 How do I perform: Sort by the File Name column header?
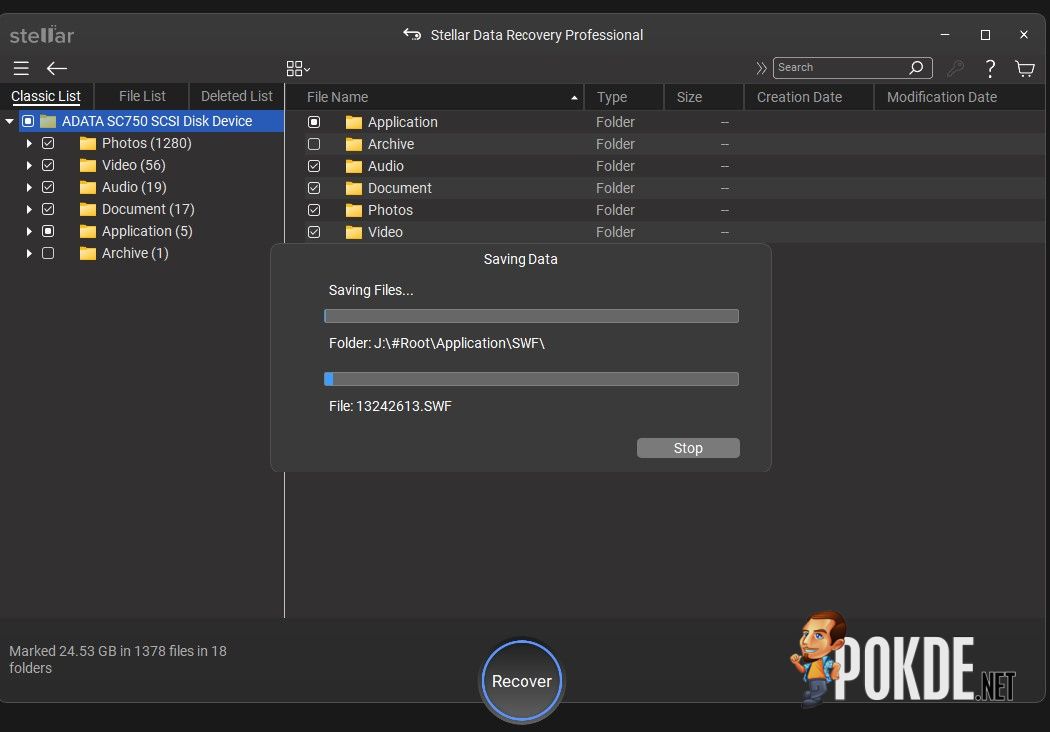tap(435, 97)
